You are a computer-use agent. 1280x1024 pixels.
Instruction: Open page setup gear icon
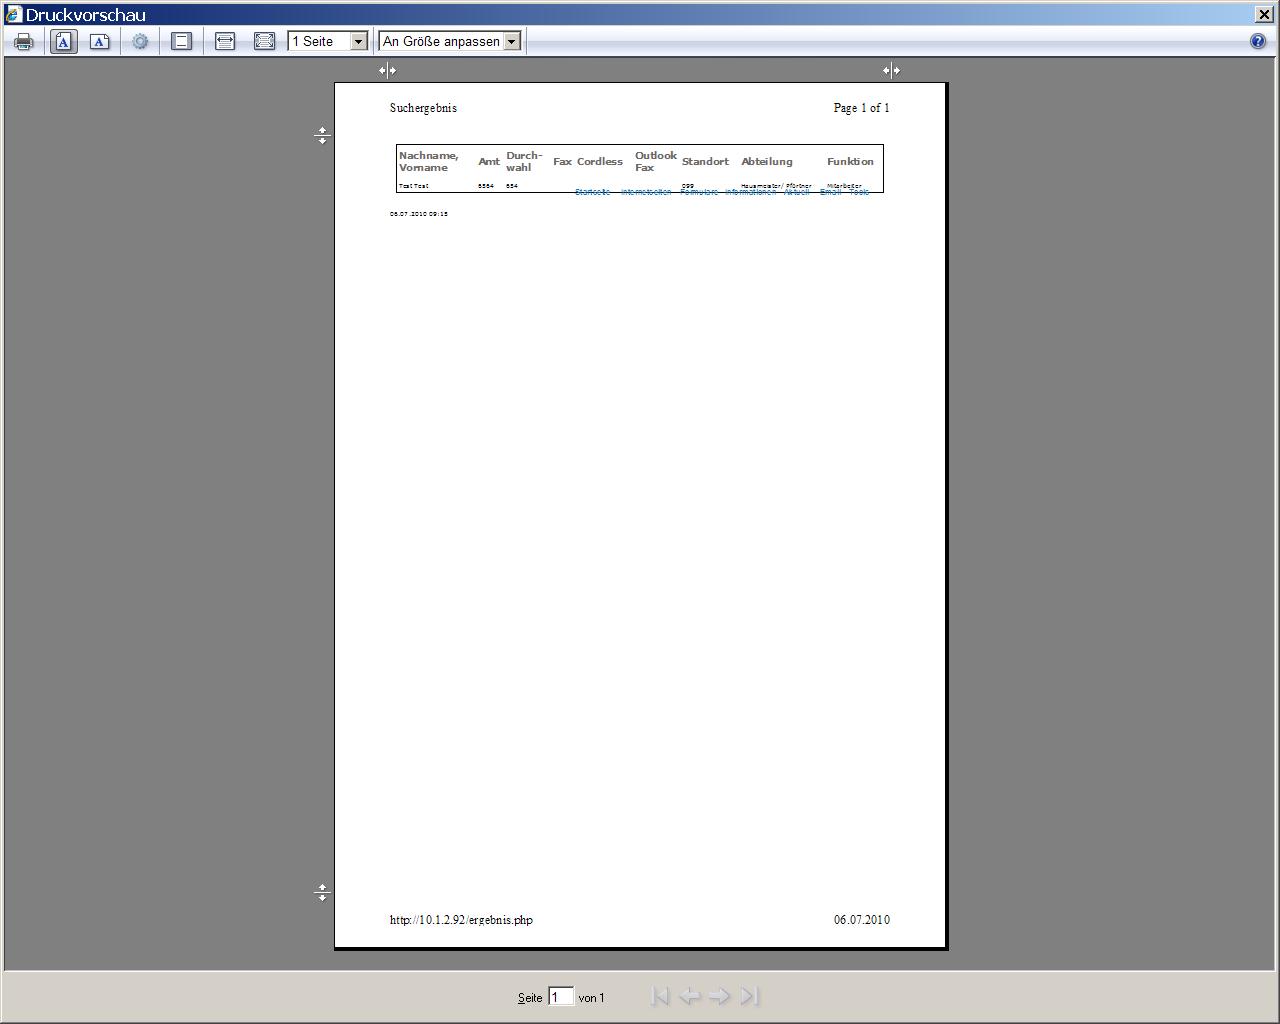pyautogui.click(x=140, y=41)
